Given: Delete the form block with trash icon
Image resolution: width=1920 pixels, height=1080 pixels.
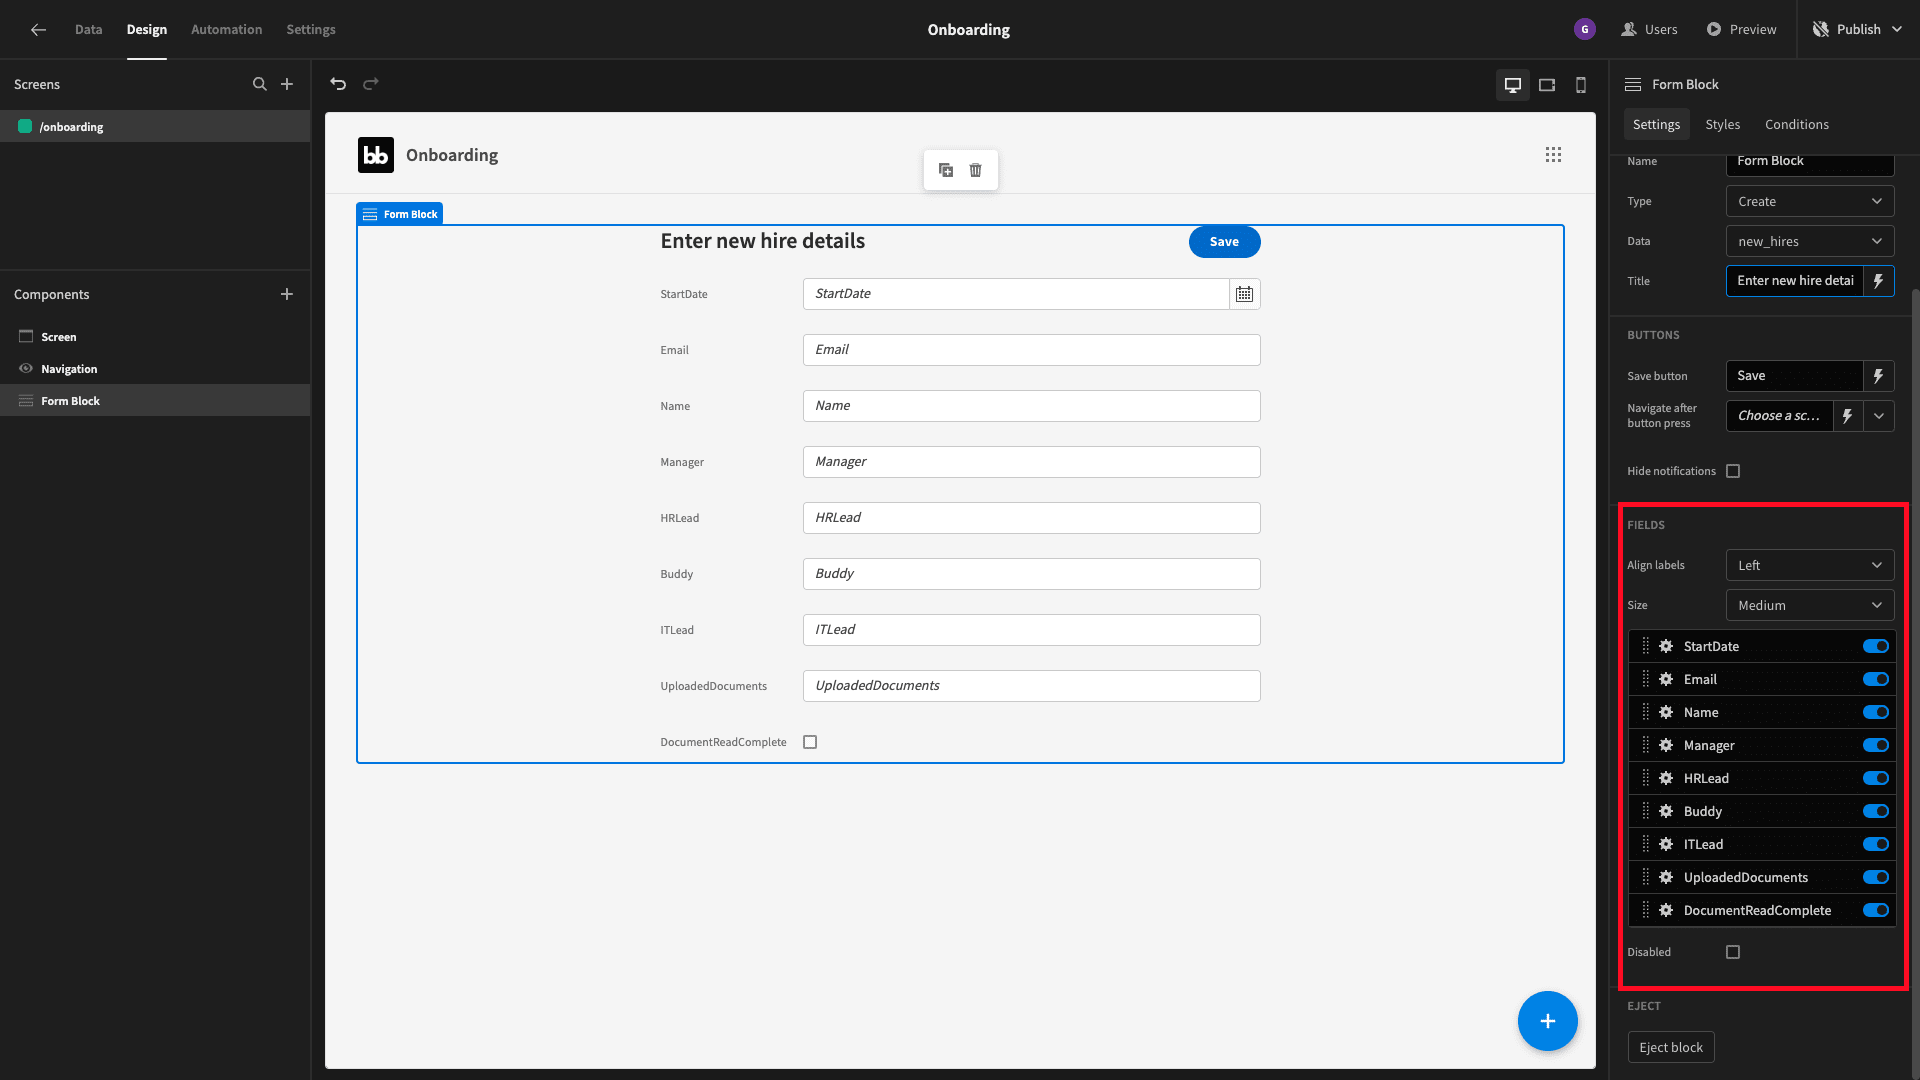Looking at the screenshot, I should point(976,170).
